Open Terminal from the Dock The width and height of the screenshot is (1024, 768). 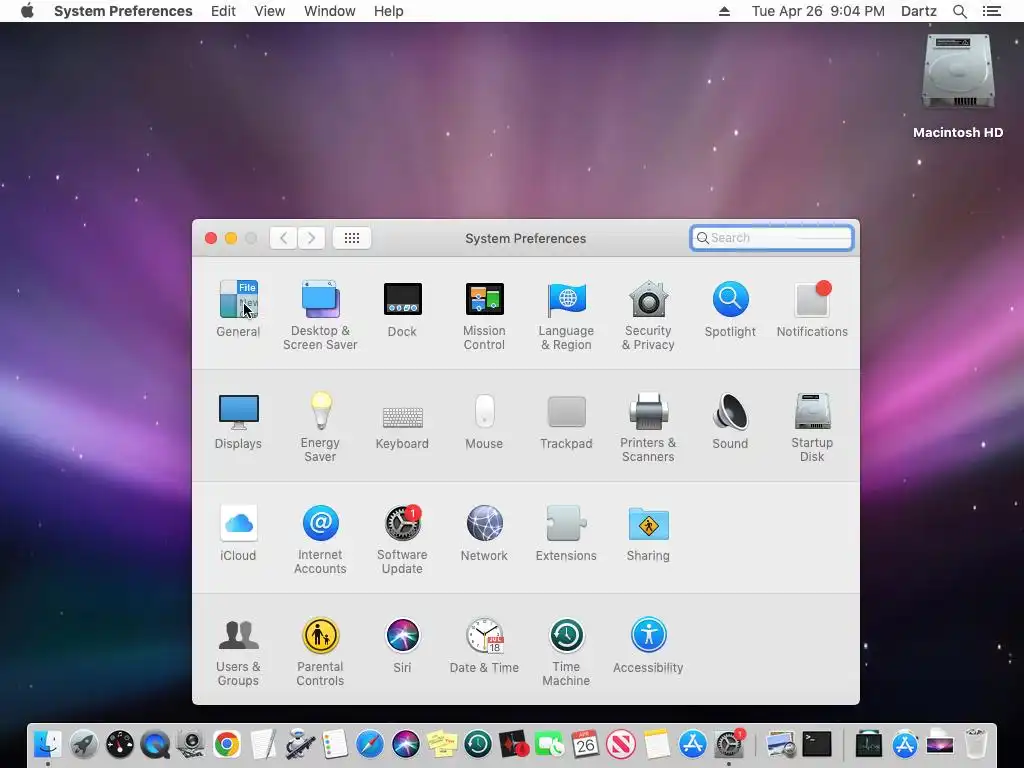point(817,744)
